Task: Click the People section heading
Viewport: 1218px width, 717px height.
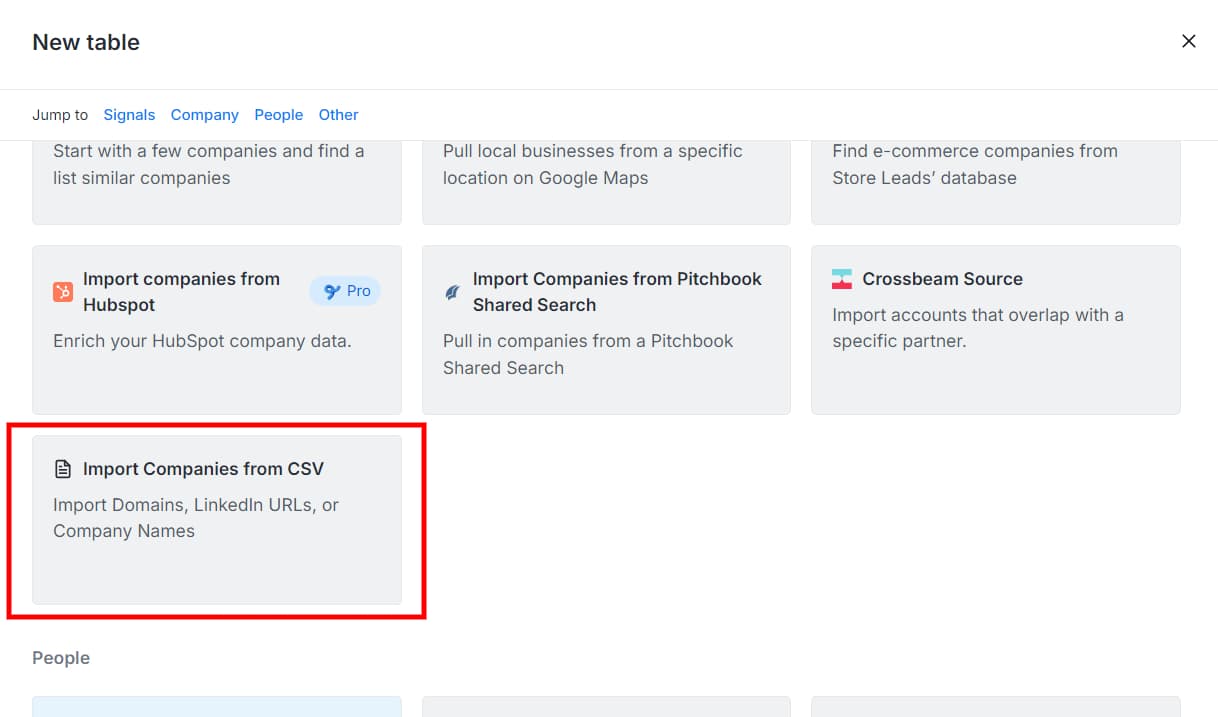Action: tap(61, 658)
